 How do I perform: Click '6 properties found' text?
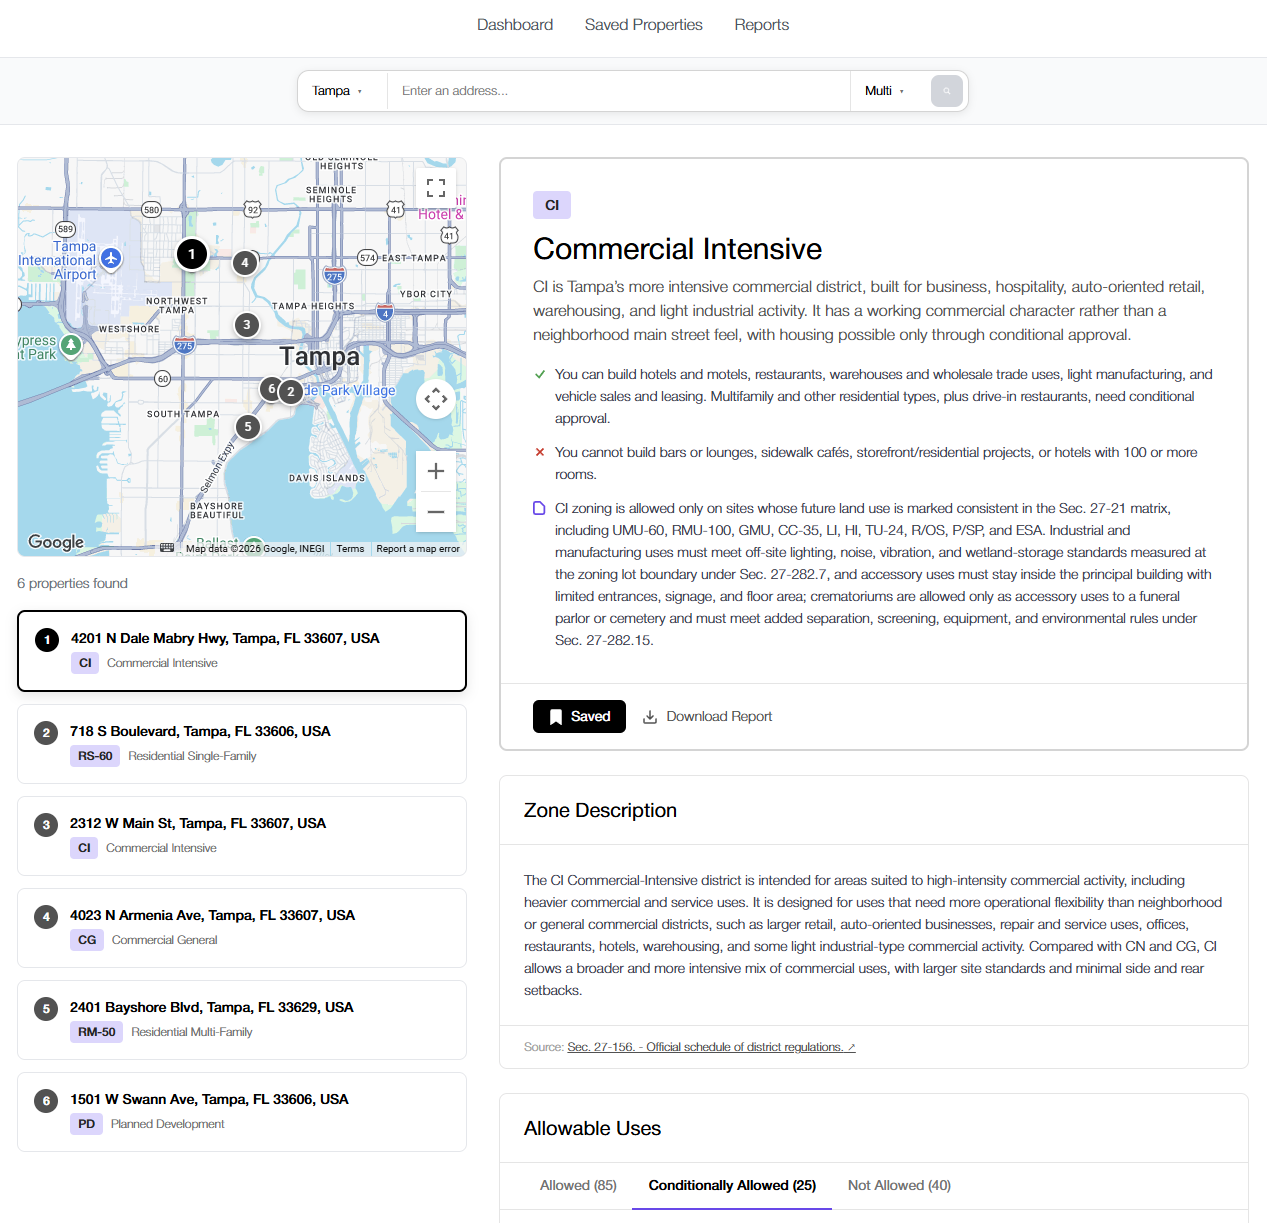click(72, 584)
